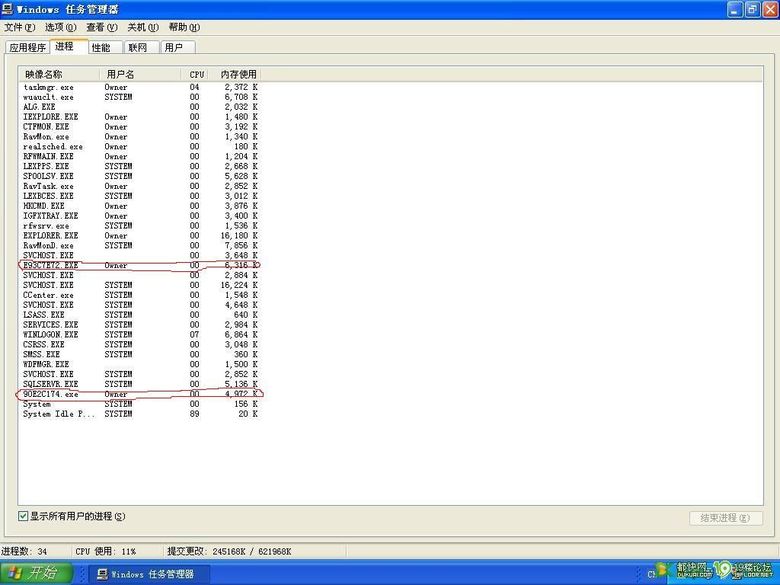The width and height of the screenshot is (780, 585).
Task: Open the 查看 menu
Action: coord(101,27)
